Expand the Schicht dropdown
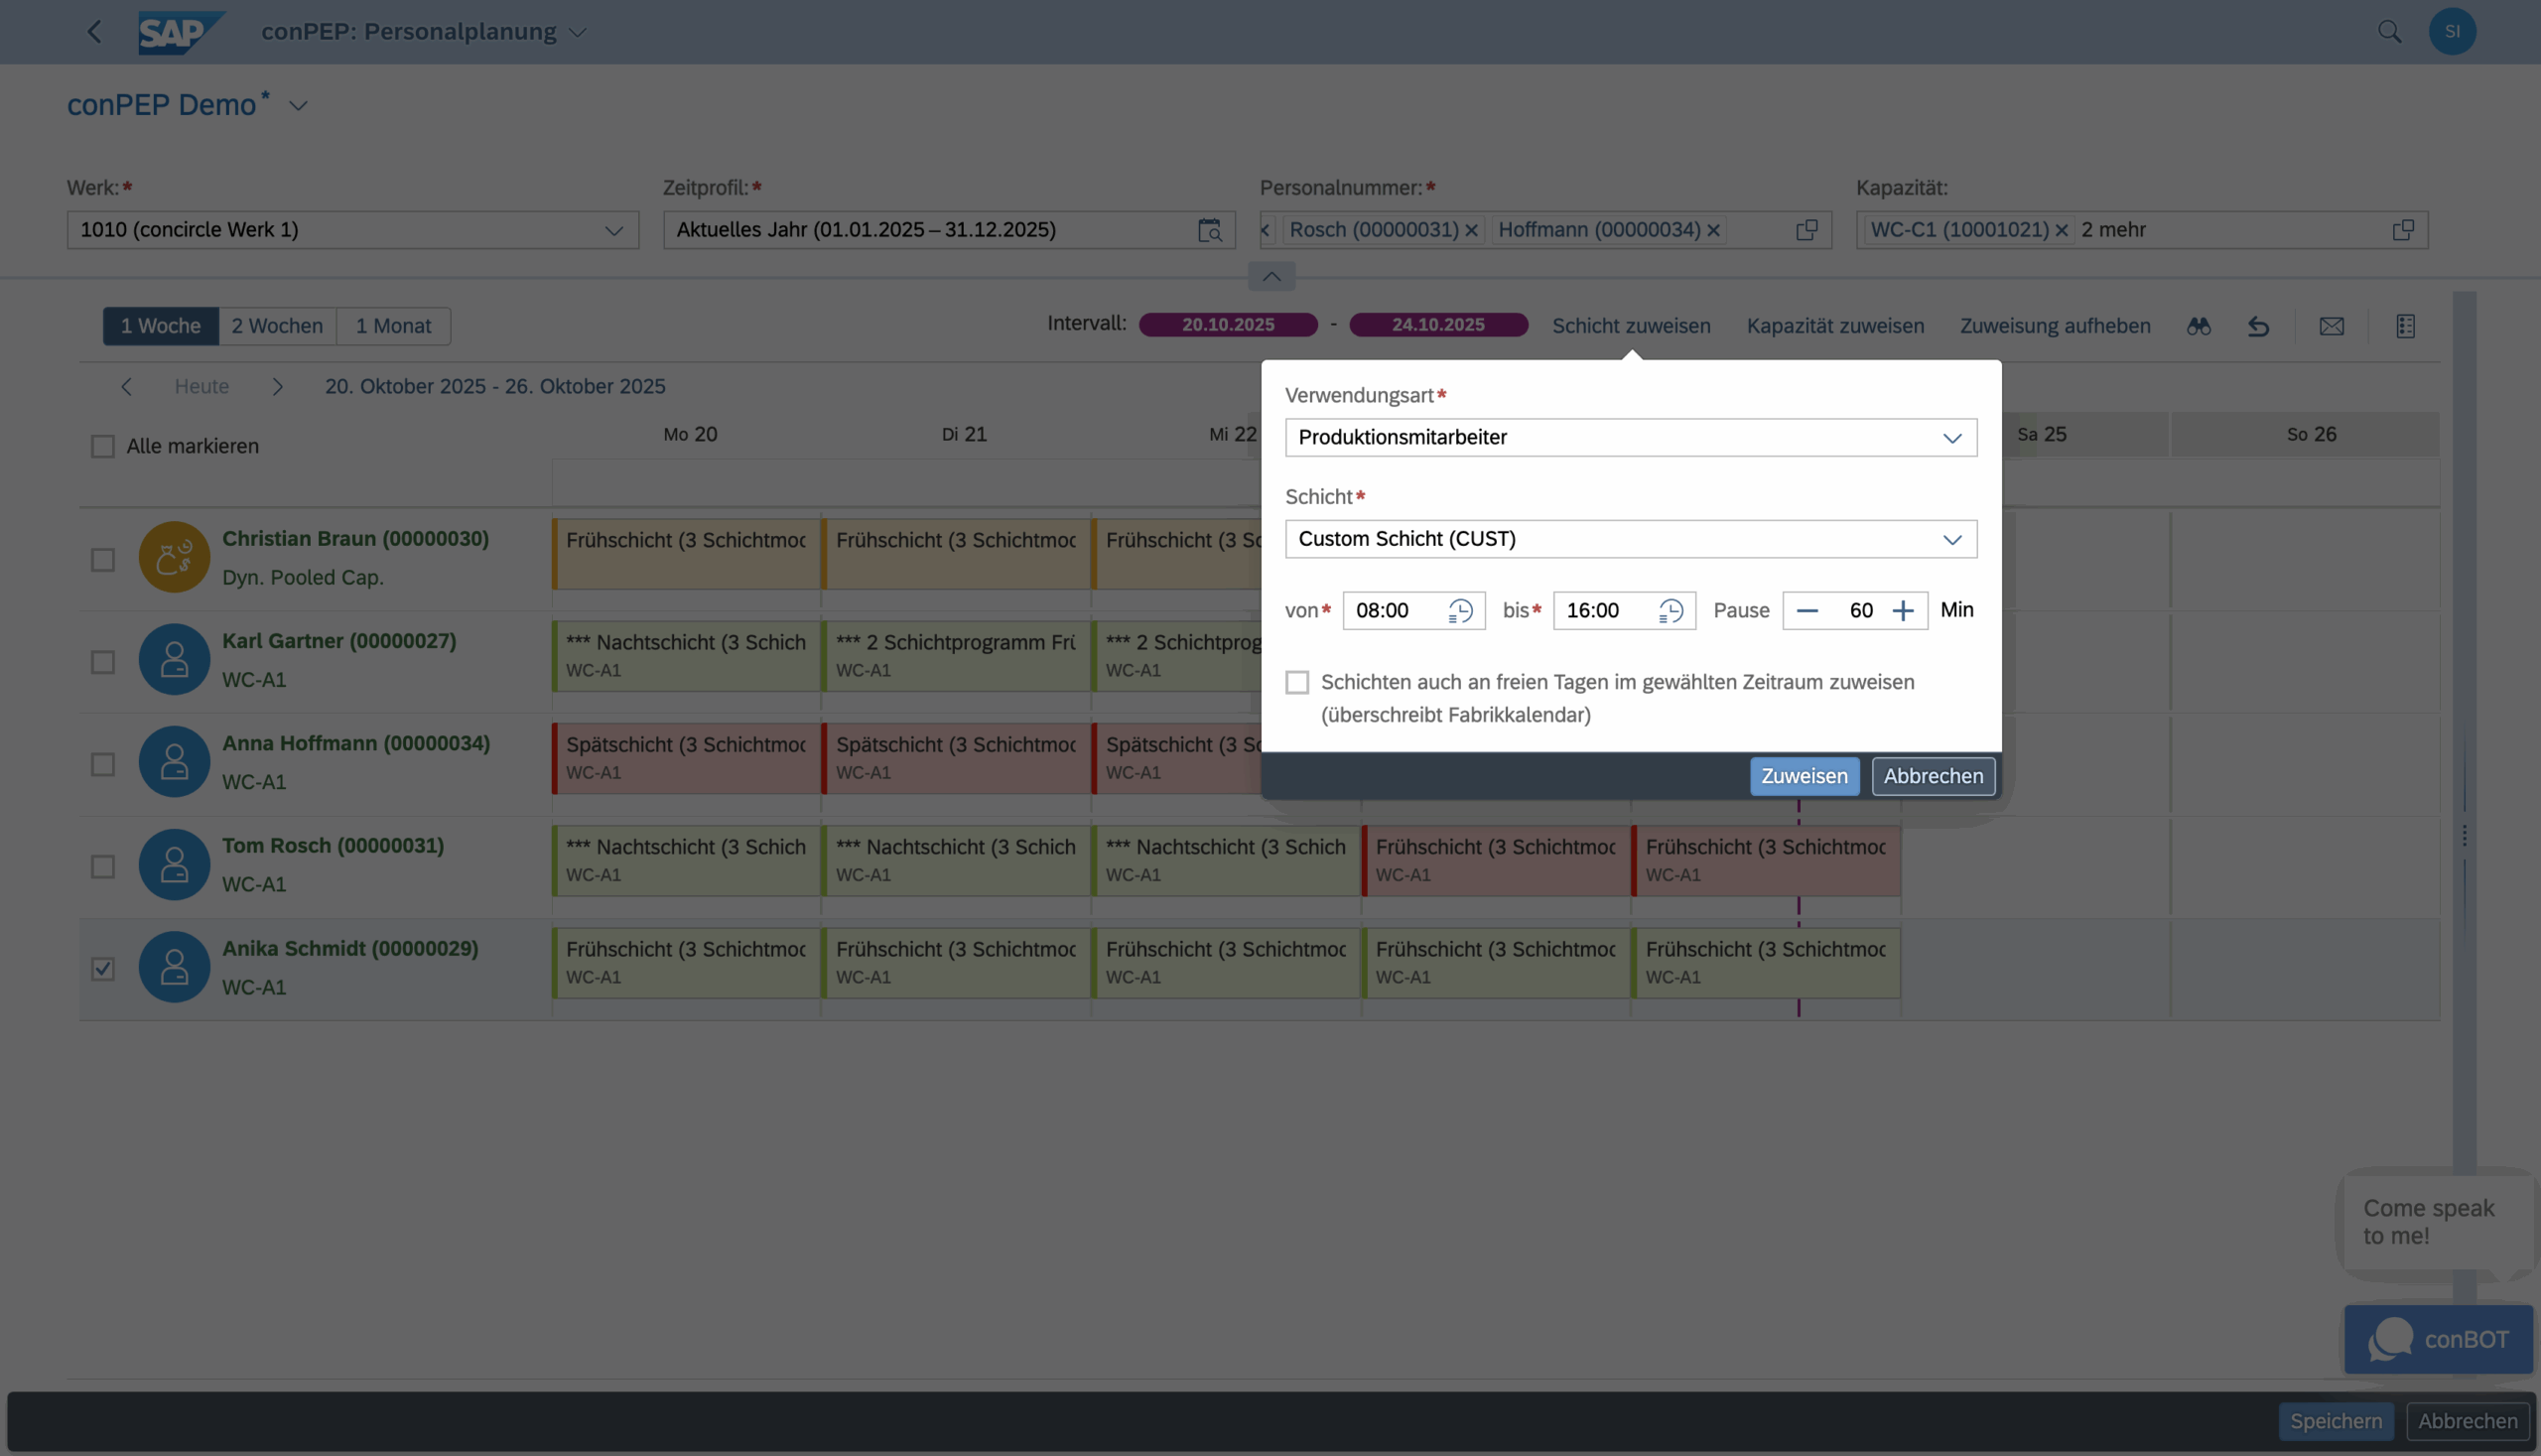This screenshot has width=2541, height=1456. click(x=1951, y=540)
